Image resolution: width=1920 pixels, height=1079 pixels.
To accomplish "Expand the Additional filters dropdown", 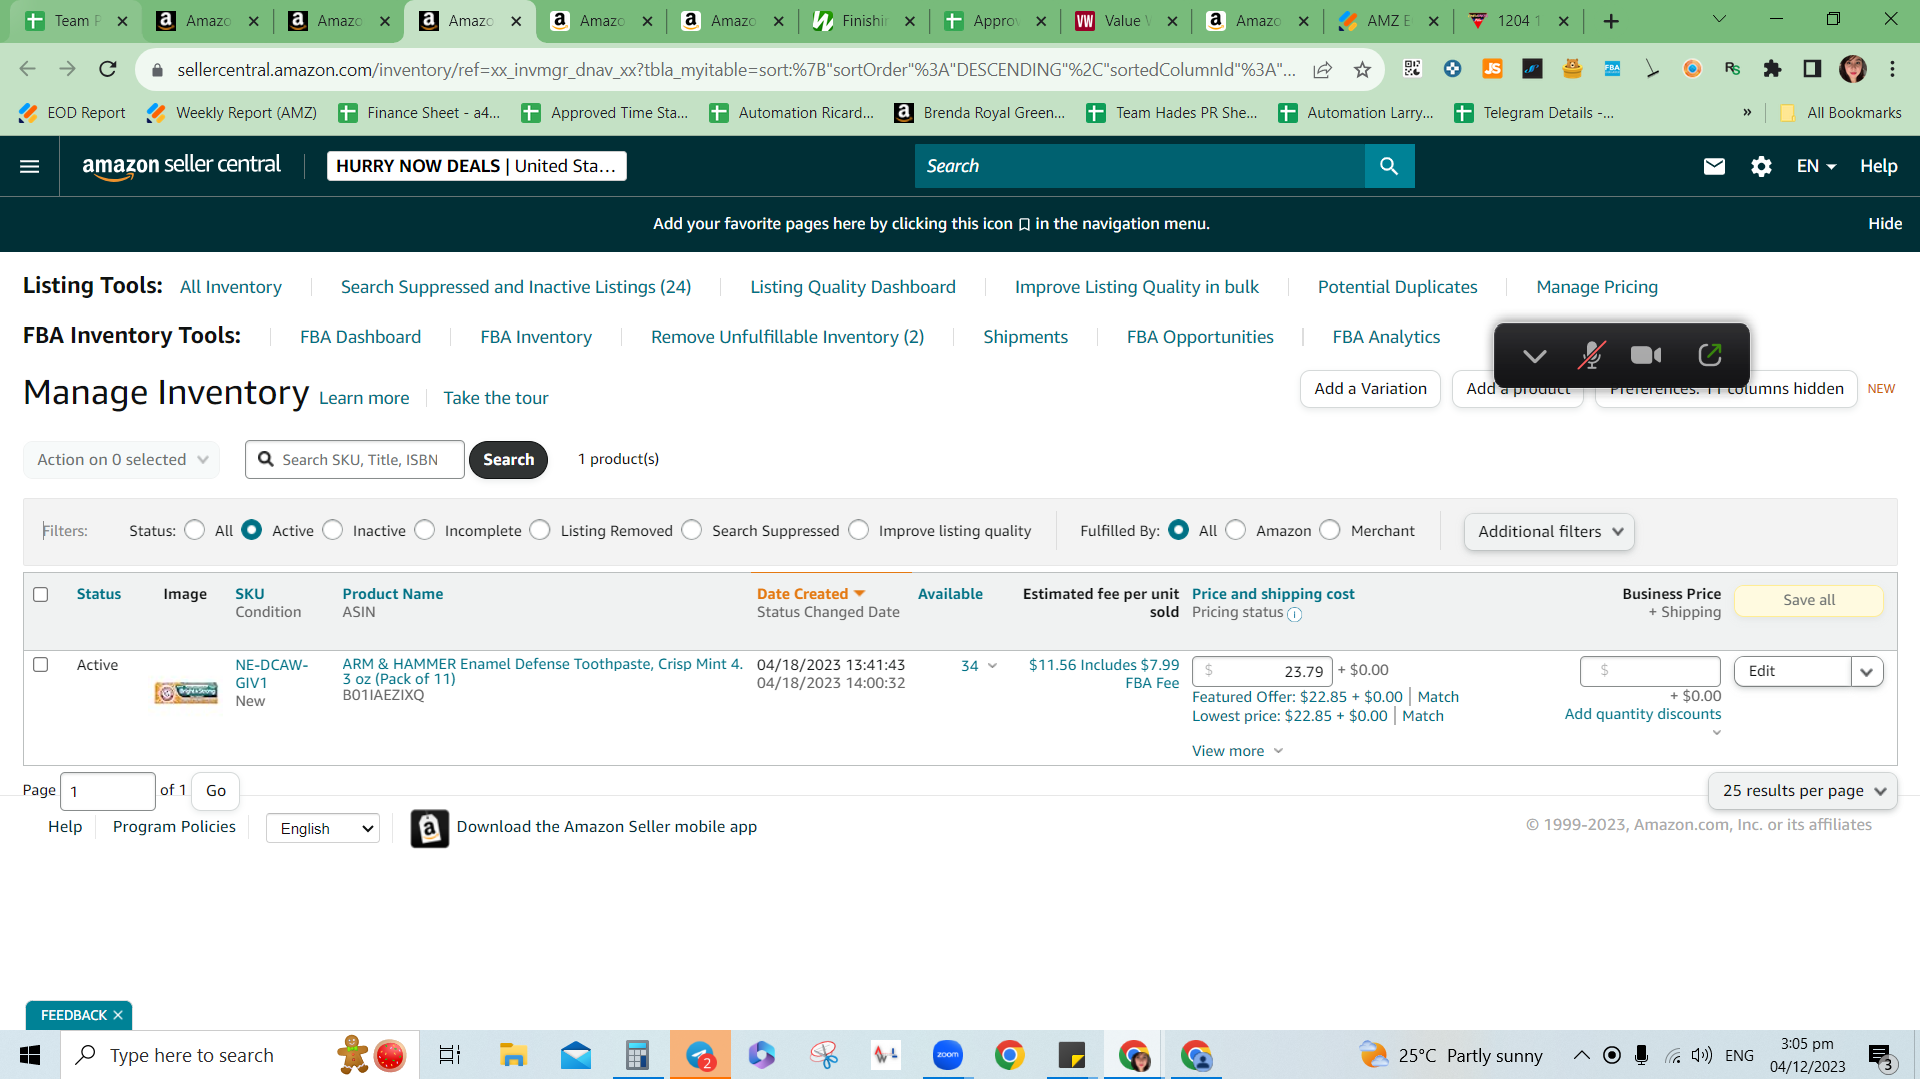I will (1549, 532).
